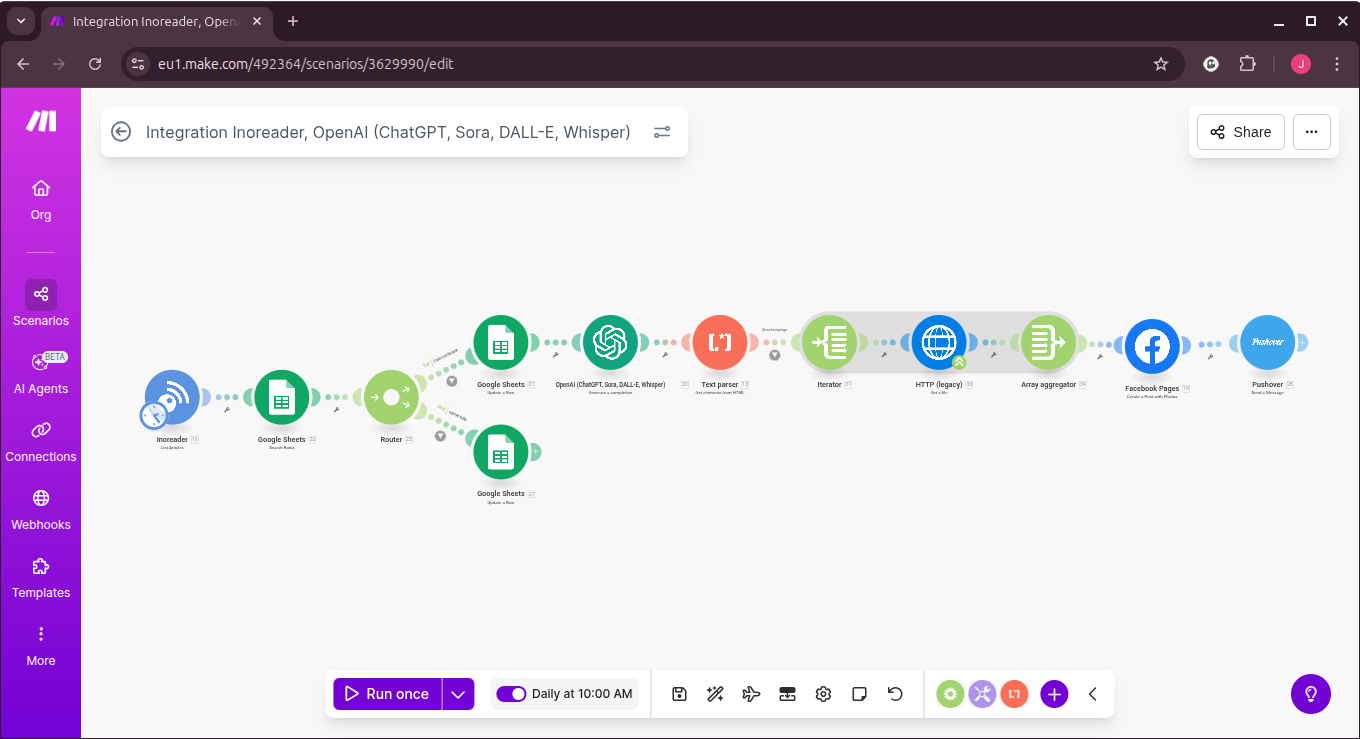Click the OpenAI ChatGPT module
The width and height of the screenshot is (1360, 739).
click(611, 341)
